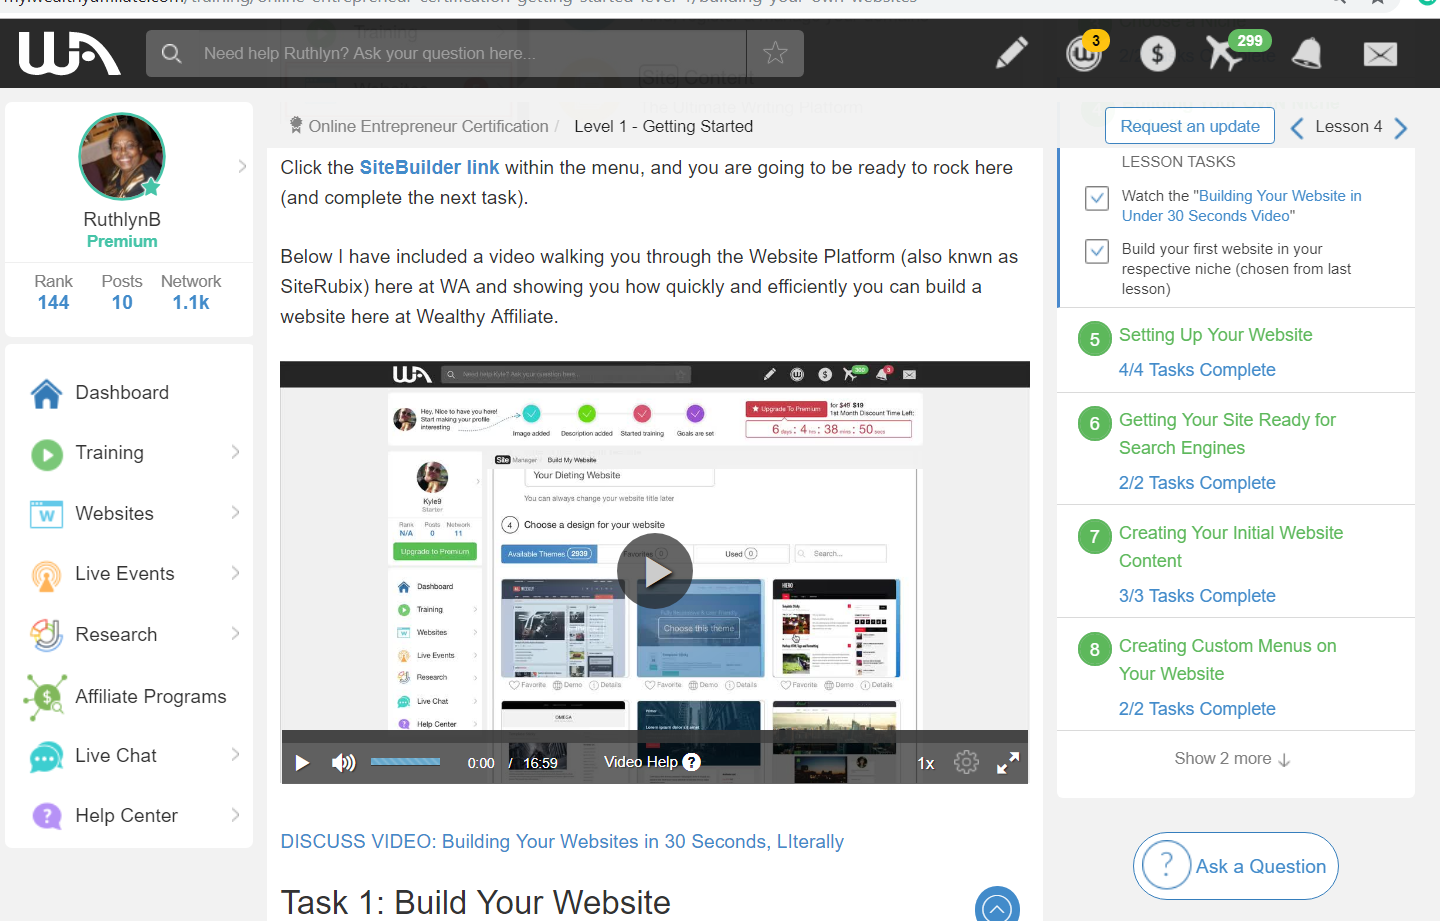Click the Wealthy Affiliate WA logo
The image size is (1440, 921).
(69, 53)
